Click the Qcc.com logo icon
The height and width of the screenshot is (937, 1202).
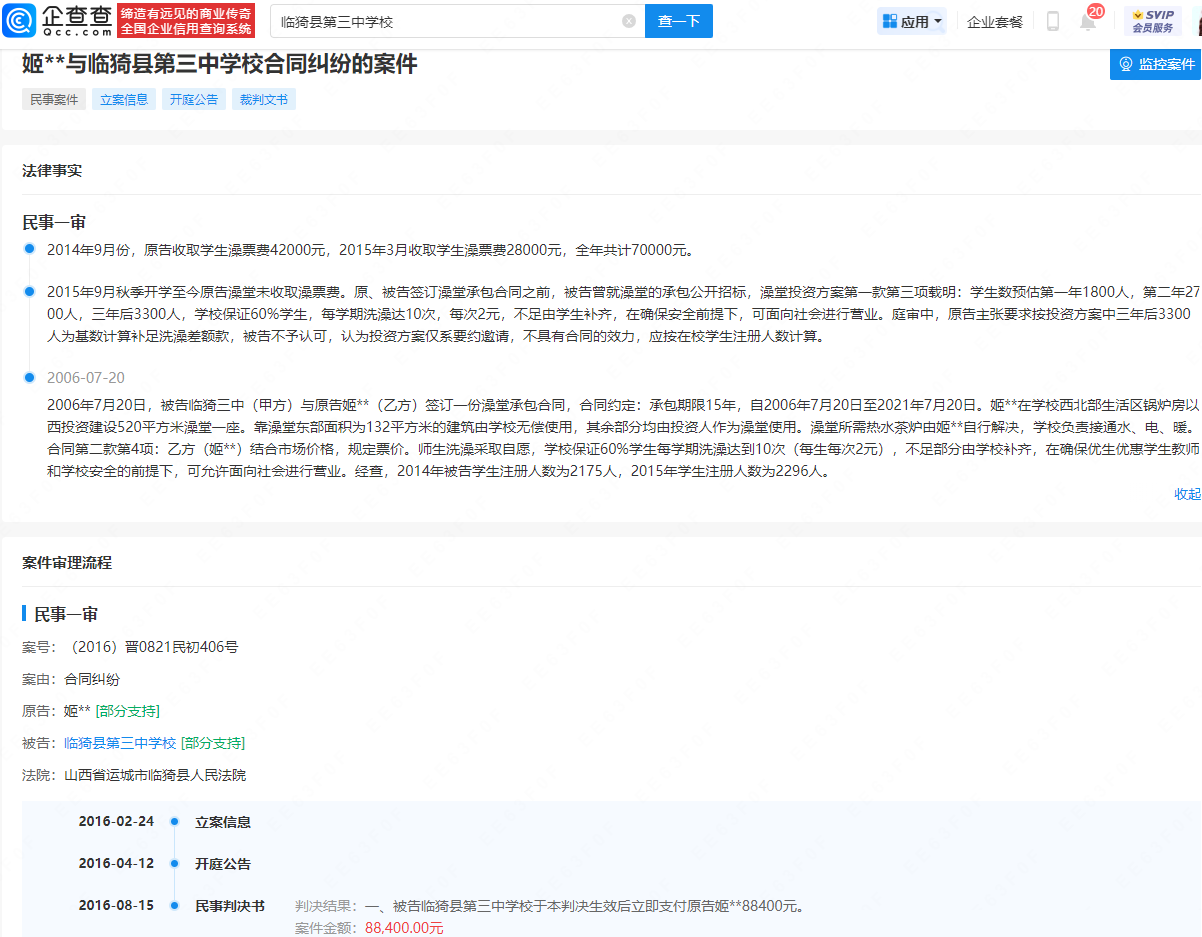pos(19,21)
